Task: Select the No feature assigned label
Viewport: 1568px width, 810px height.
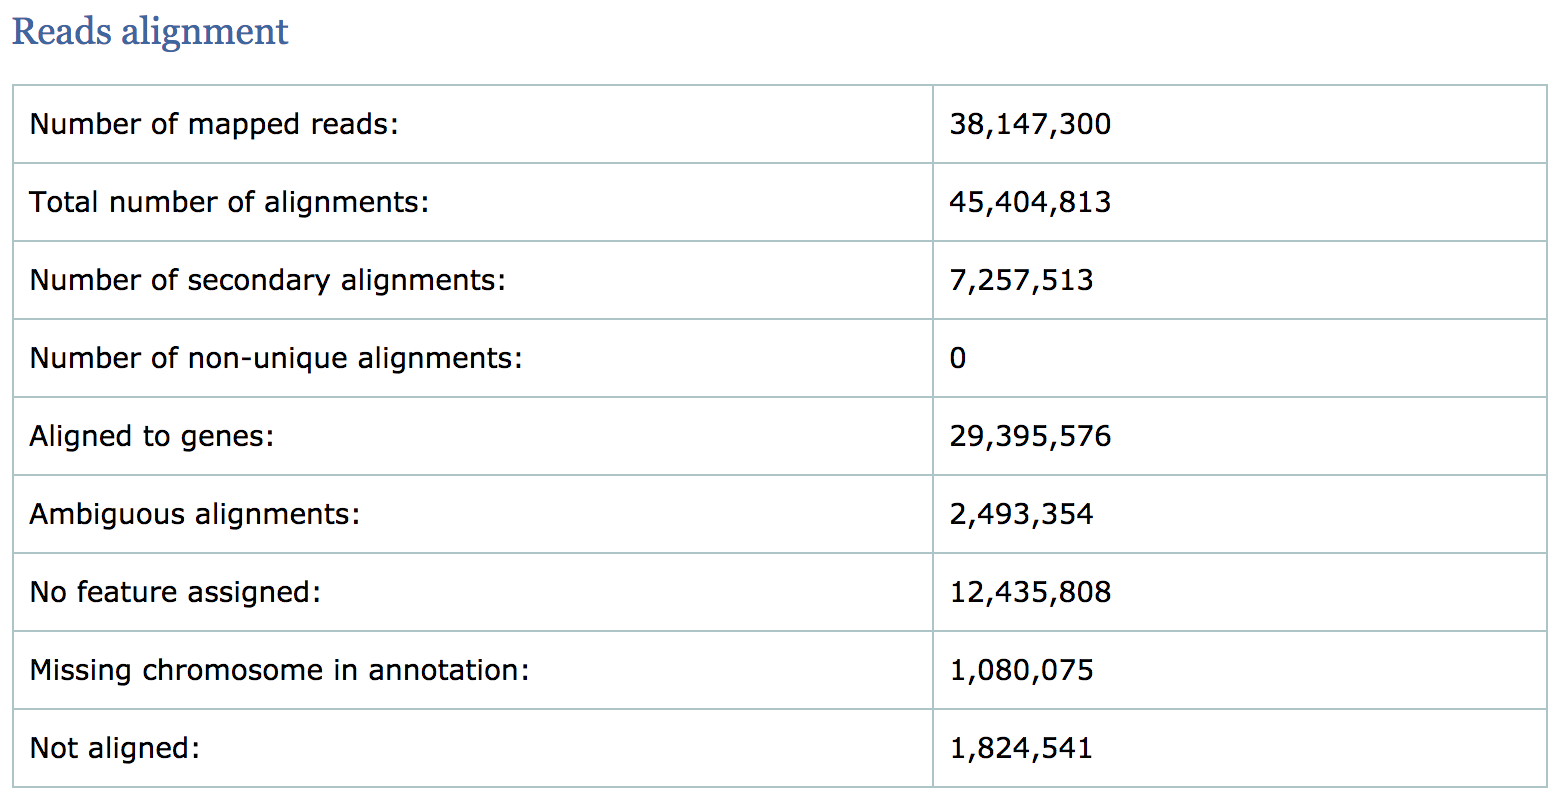Action: (x=175, y=592)
